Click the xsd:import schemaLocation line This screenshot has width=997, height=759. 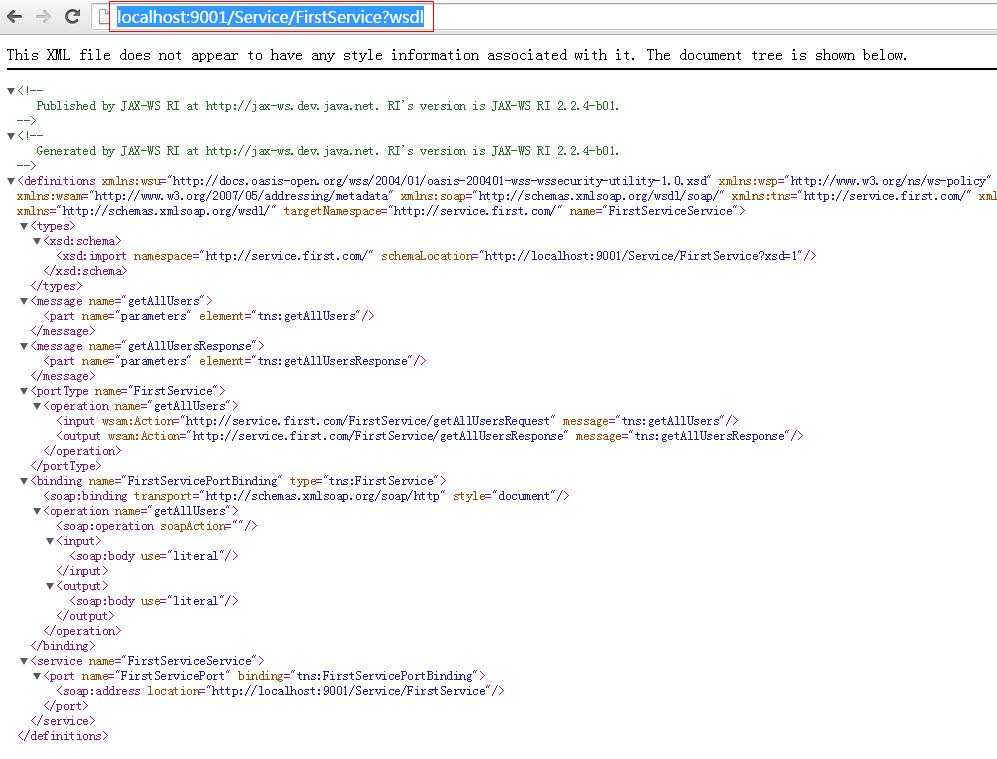pos(436,256)
